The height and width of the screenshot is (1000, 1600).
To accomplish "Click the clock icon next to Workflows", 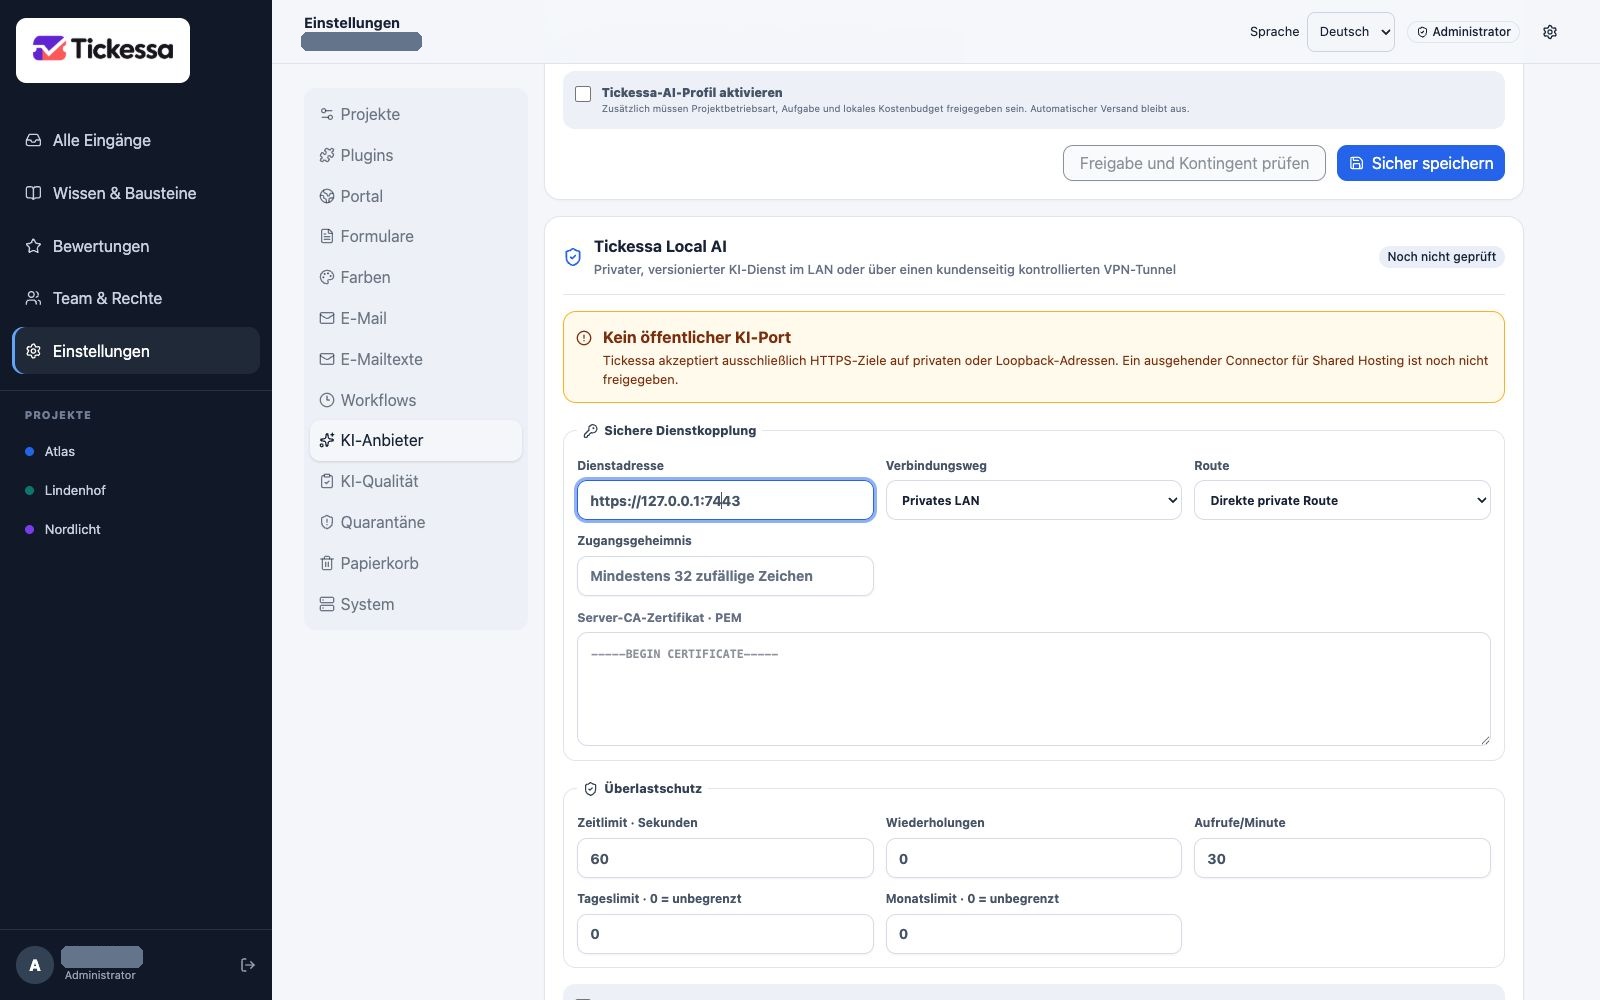I will (x=327, y=400).
